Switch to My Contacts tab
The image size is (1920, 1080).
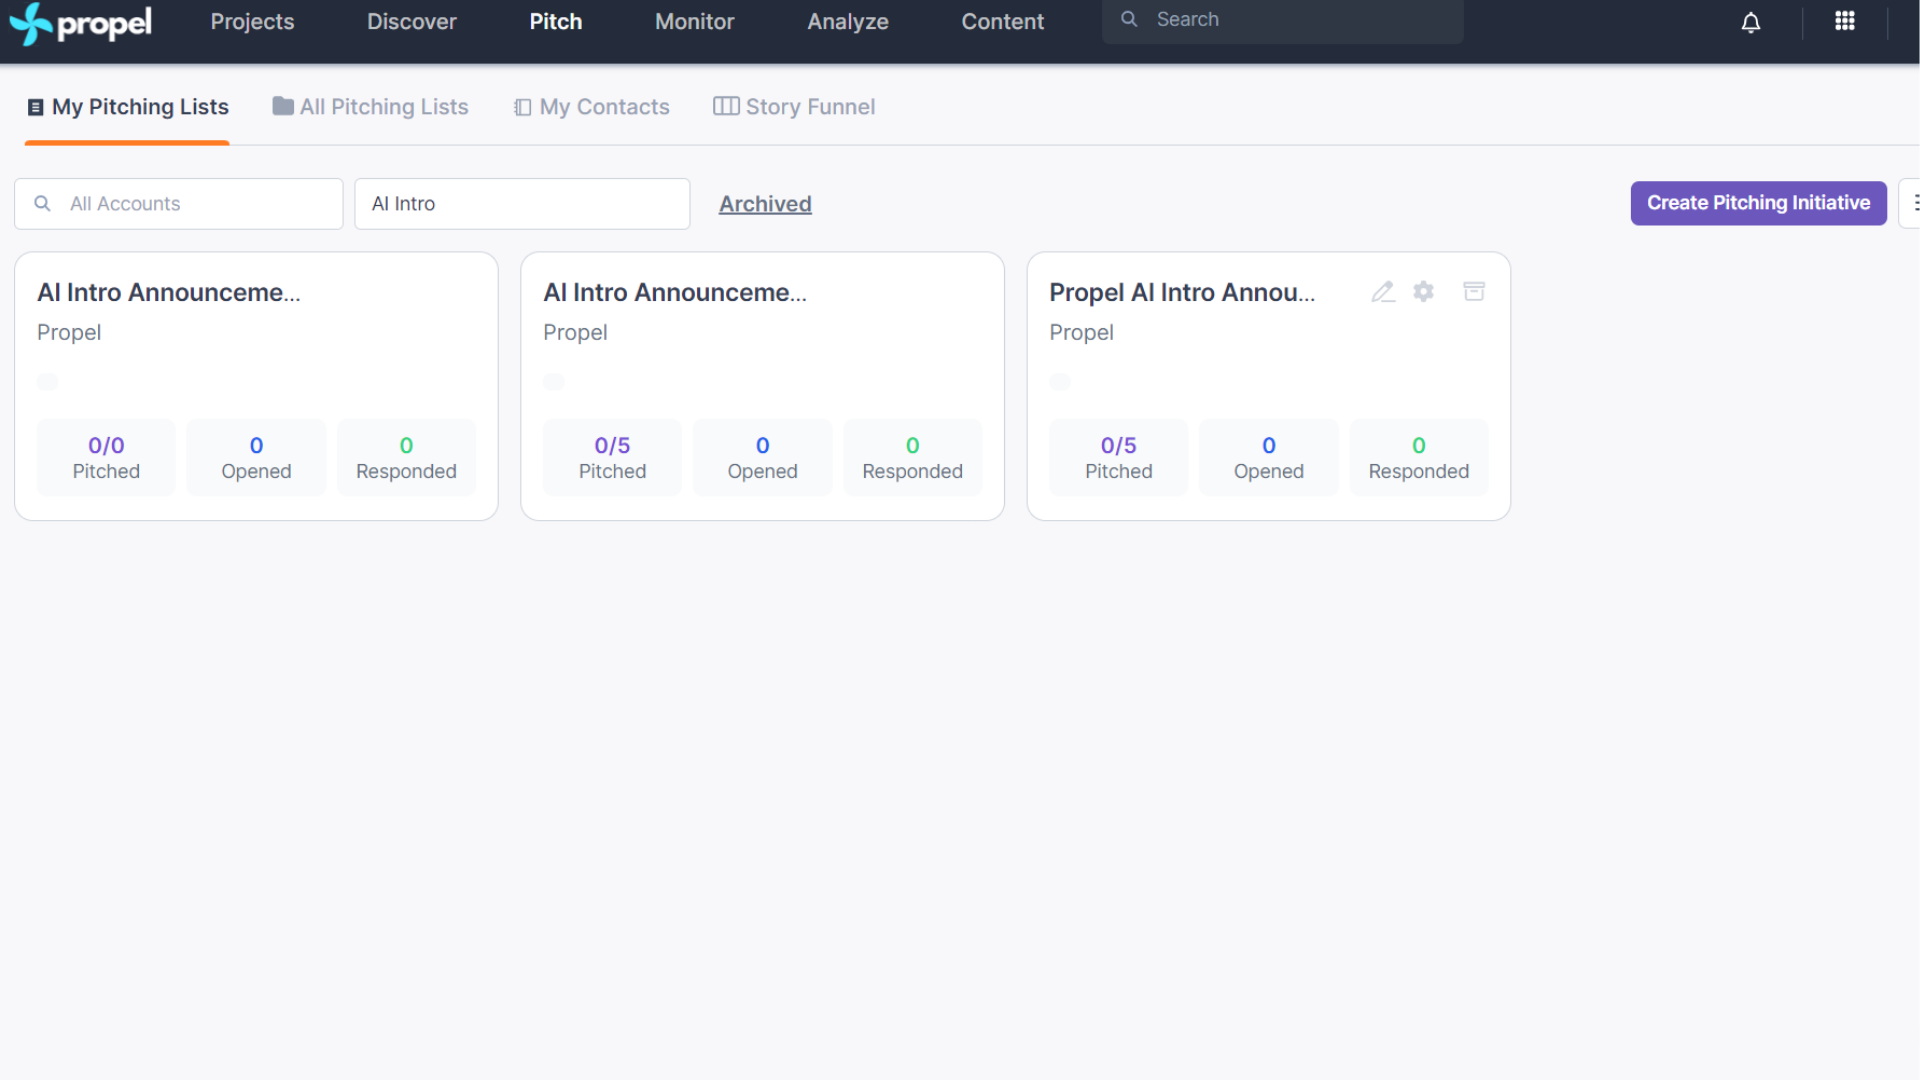click(x=591, y=107)
